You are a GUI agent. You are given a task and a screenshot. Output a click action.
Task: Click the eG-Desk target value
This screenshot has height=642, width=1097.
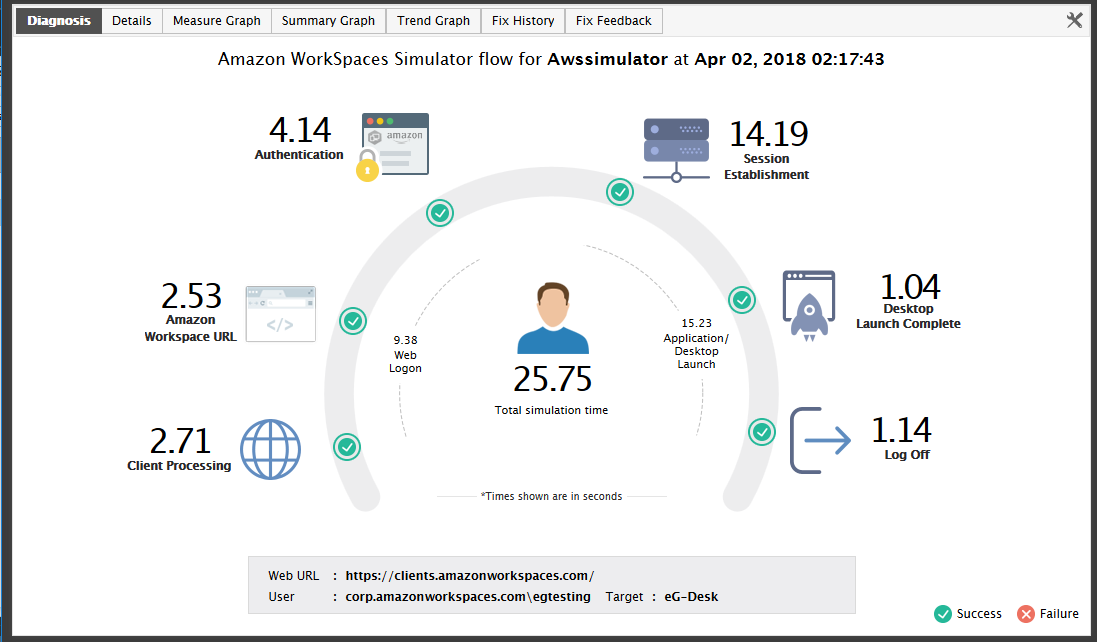click(x=691, y=597)
